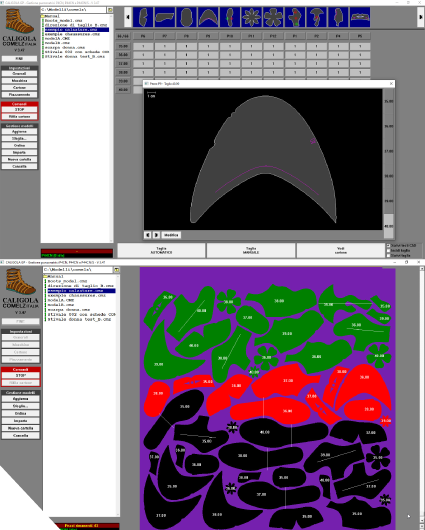Viewport: 425px width, 530px height.
Task: Click the Vedi cartone button
Action: pos(340,250)
